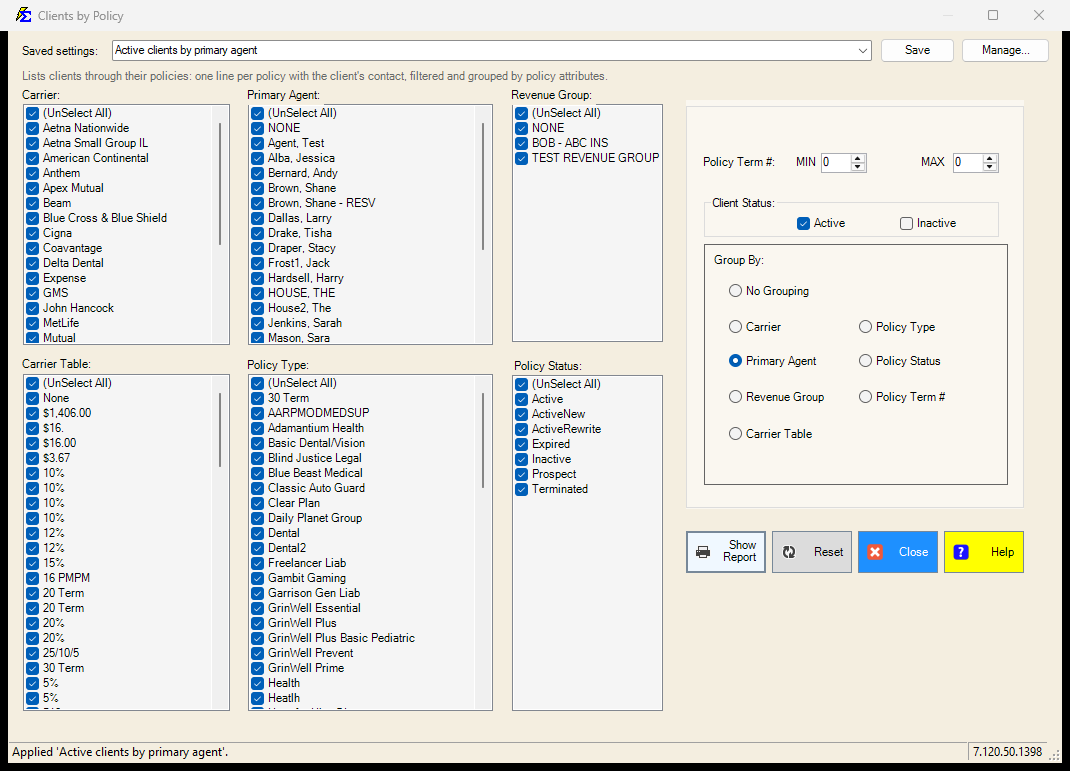Click the blue Close button
The width and height of the screenshot is (1070, 771).
(897, 552)
